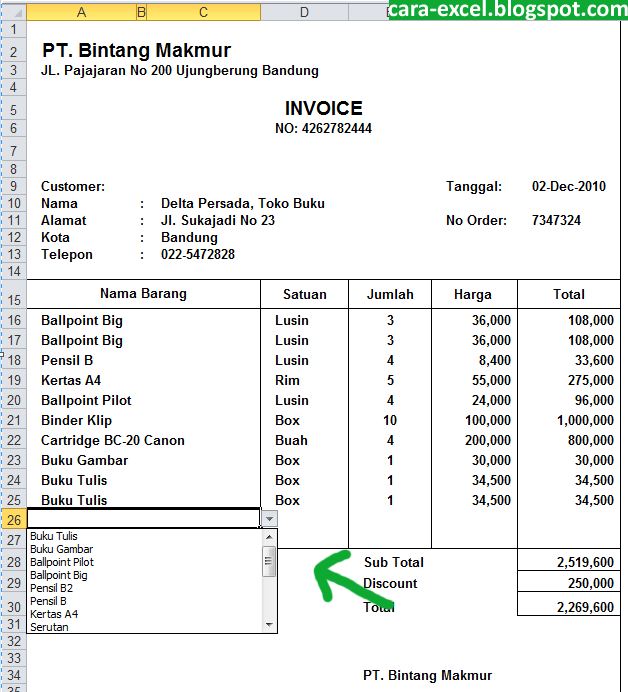Choose Buku Gambar from the dropdown list
Viewport: 628px width, 692px height.
pos(62,549)
